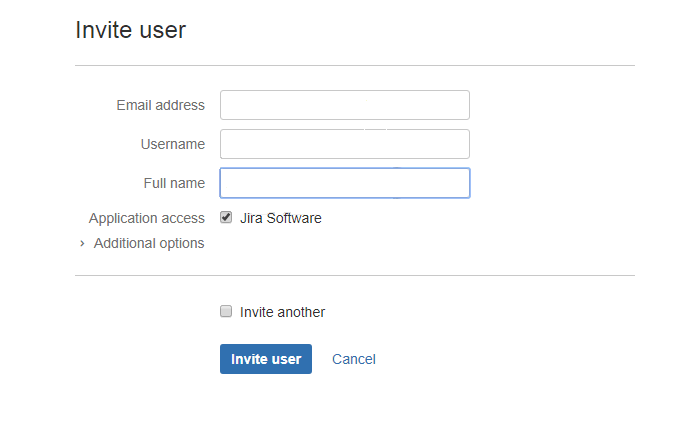Click the Email address field label
Image resolution: width=675 pixels, height=446 pixels.
pos(161,105)
